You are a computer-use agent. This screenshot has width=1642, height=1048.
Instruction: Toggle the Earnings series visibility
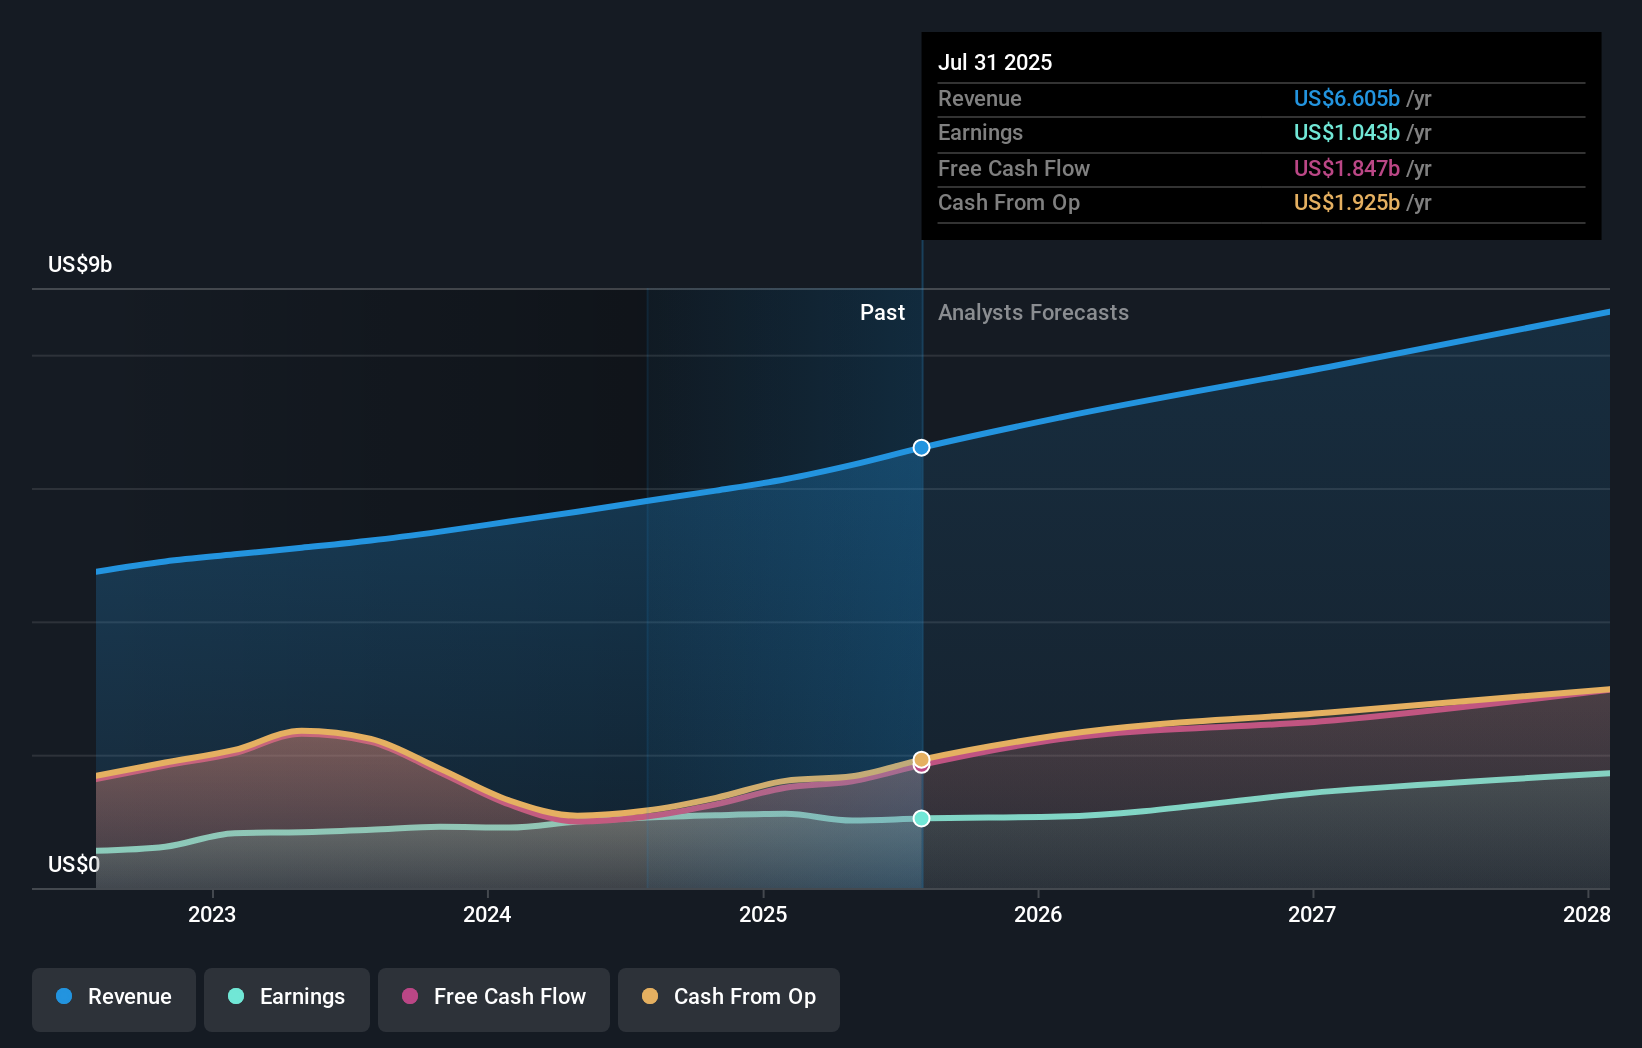[x=287, y=997]
